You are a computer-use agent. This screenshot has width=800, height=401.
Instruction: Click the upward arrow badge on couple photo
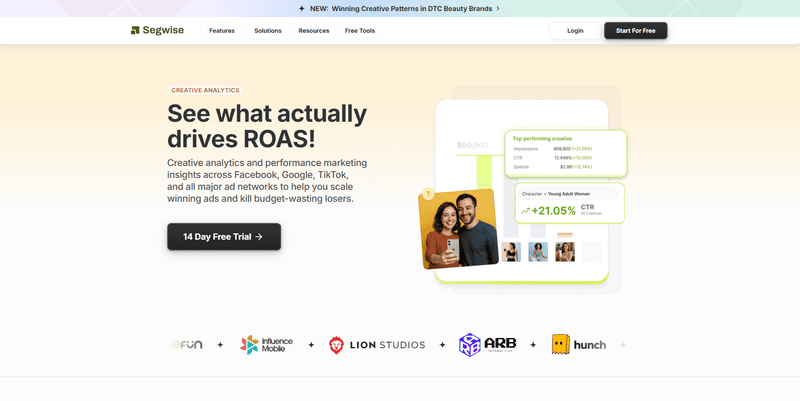pos(428,194)
